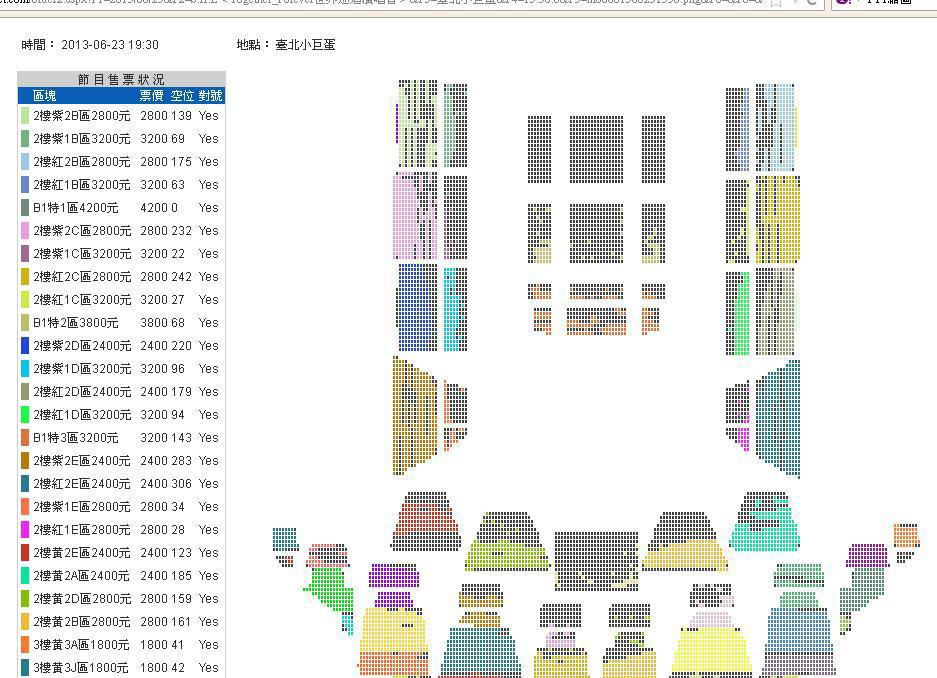The height and width of the screenshot is (678, 937).
Task: Choose the 2樓黃2A區2400元 area
Action: pos(121,575)
